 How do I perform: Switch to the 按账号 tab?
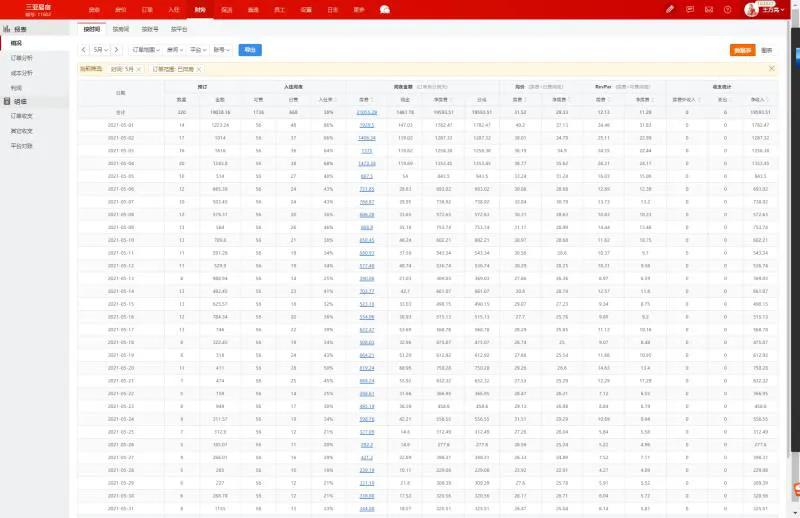click(x=150, y=29)
